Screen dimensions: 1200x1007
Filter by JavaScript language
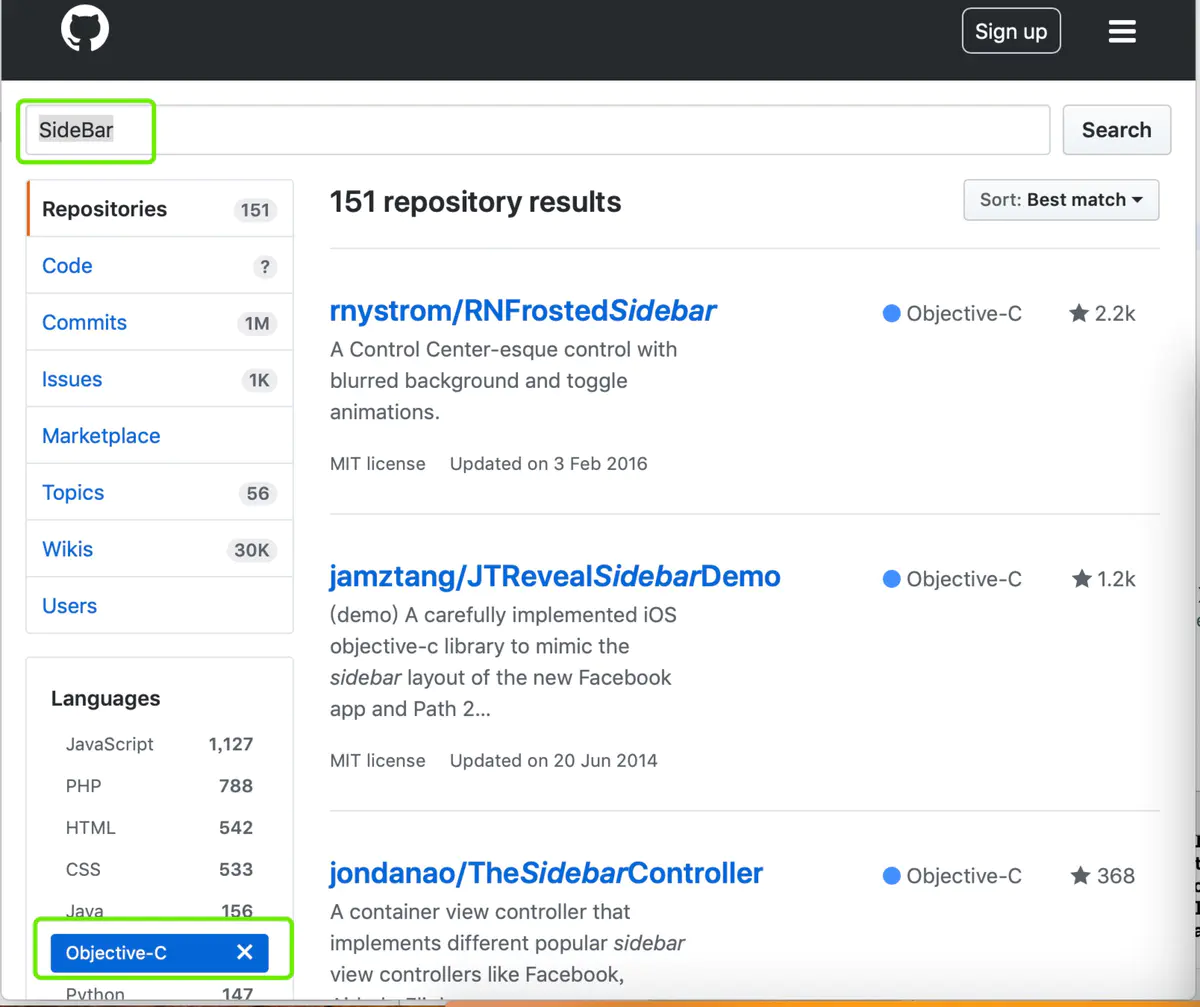tap(159, 744)
